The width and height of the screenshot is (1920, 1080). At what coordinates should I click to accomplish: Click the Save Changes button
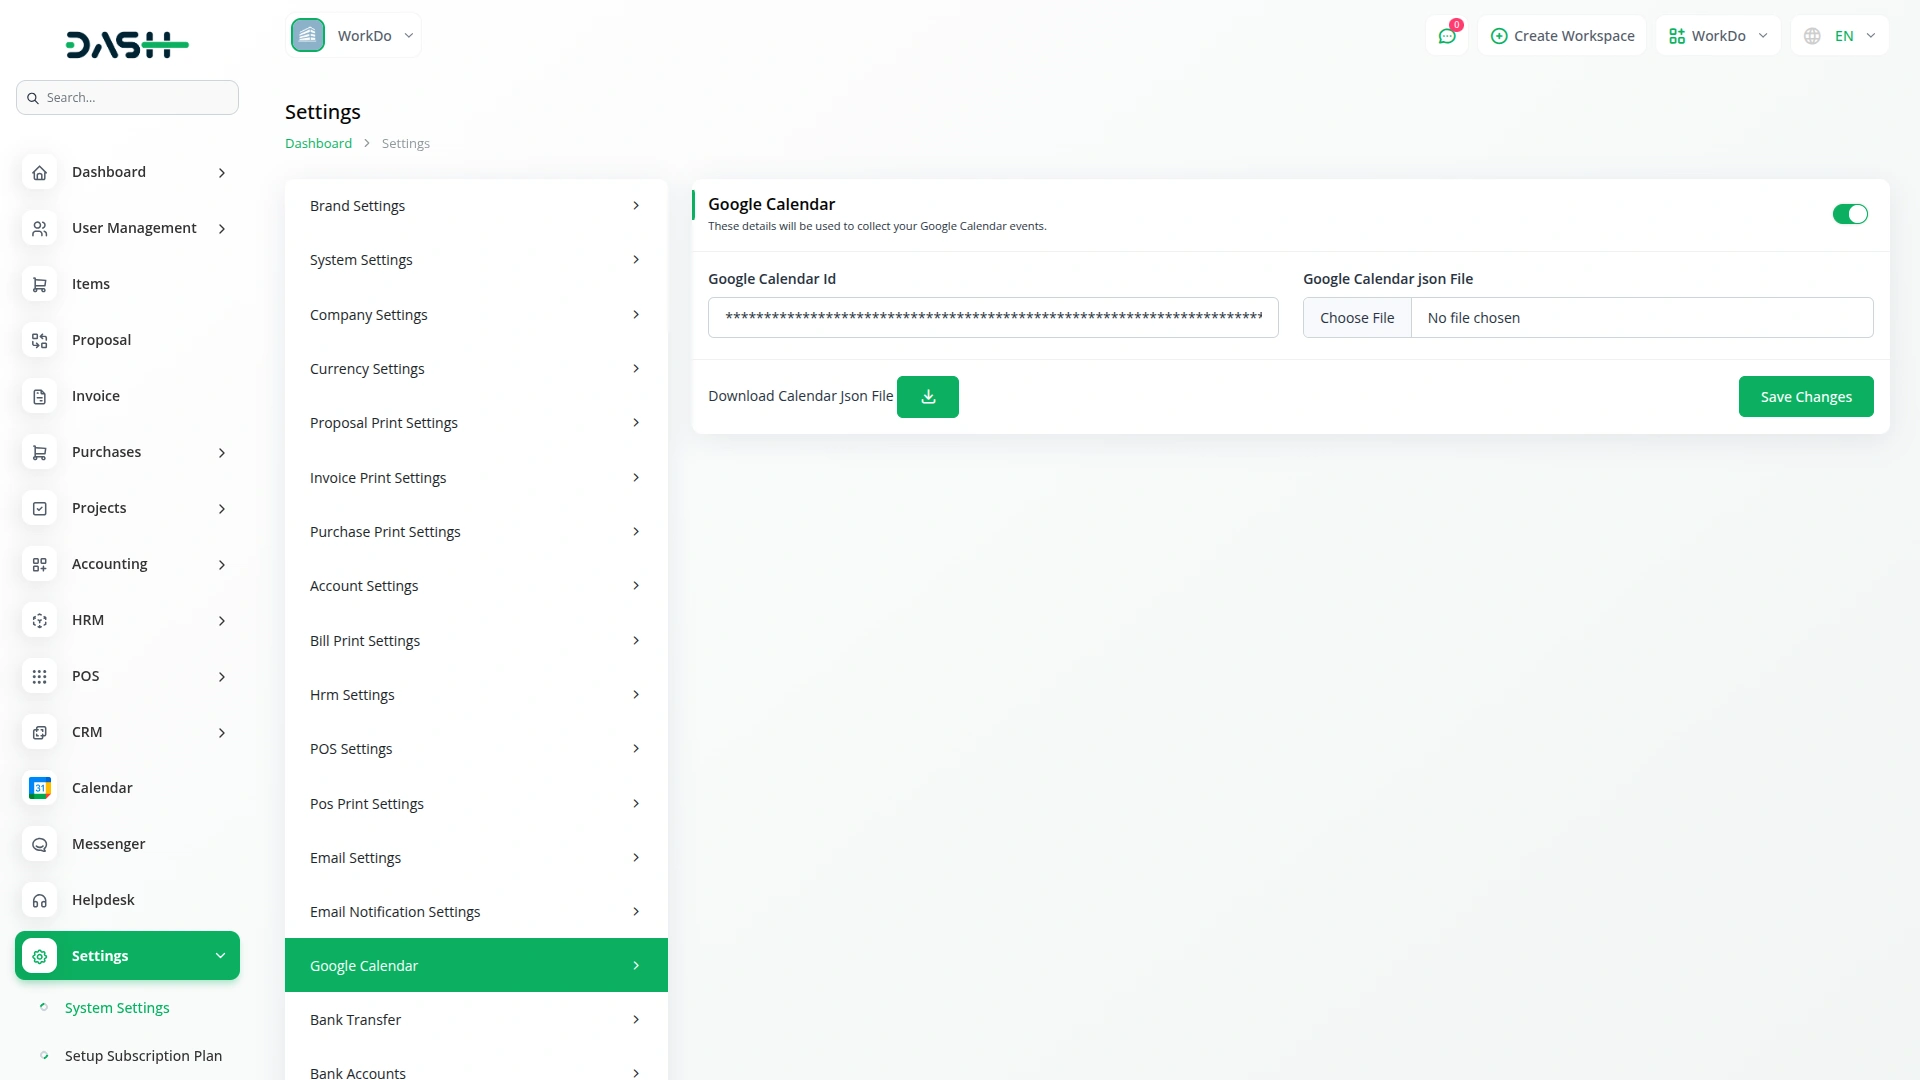point(1805,397)
